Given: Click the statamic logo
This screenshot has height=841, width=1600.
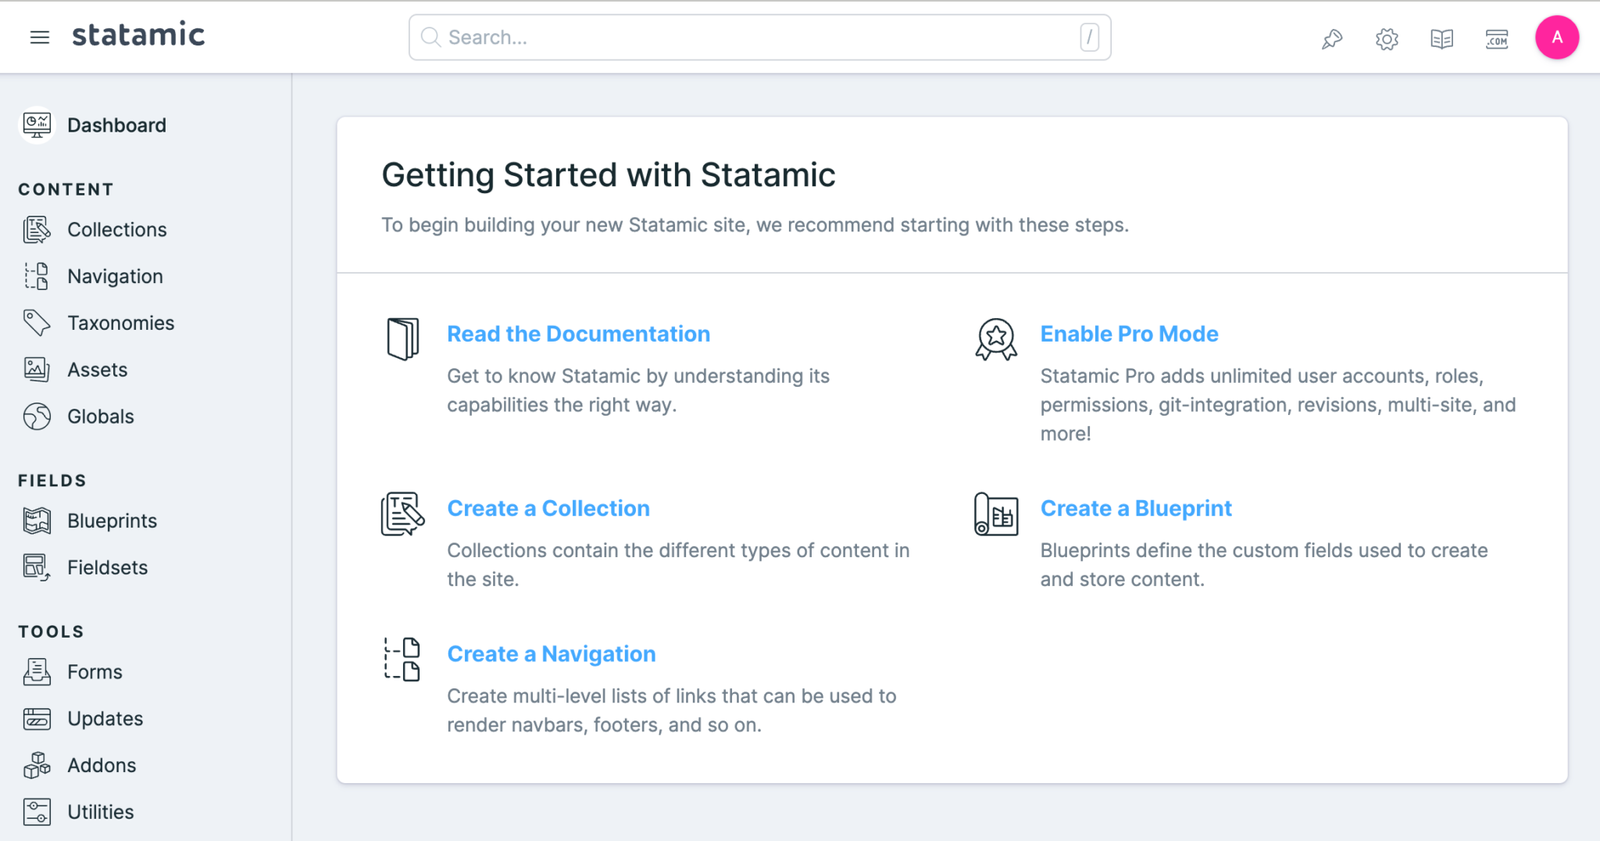Looking at the screenshot, I should point(138,36).
